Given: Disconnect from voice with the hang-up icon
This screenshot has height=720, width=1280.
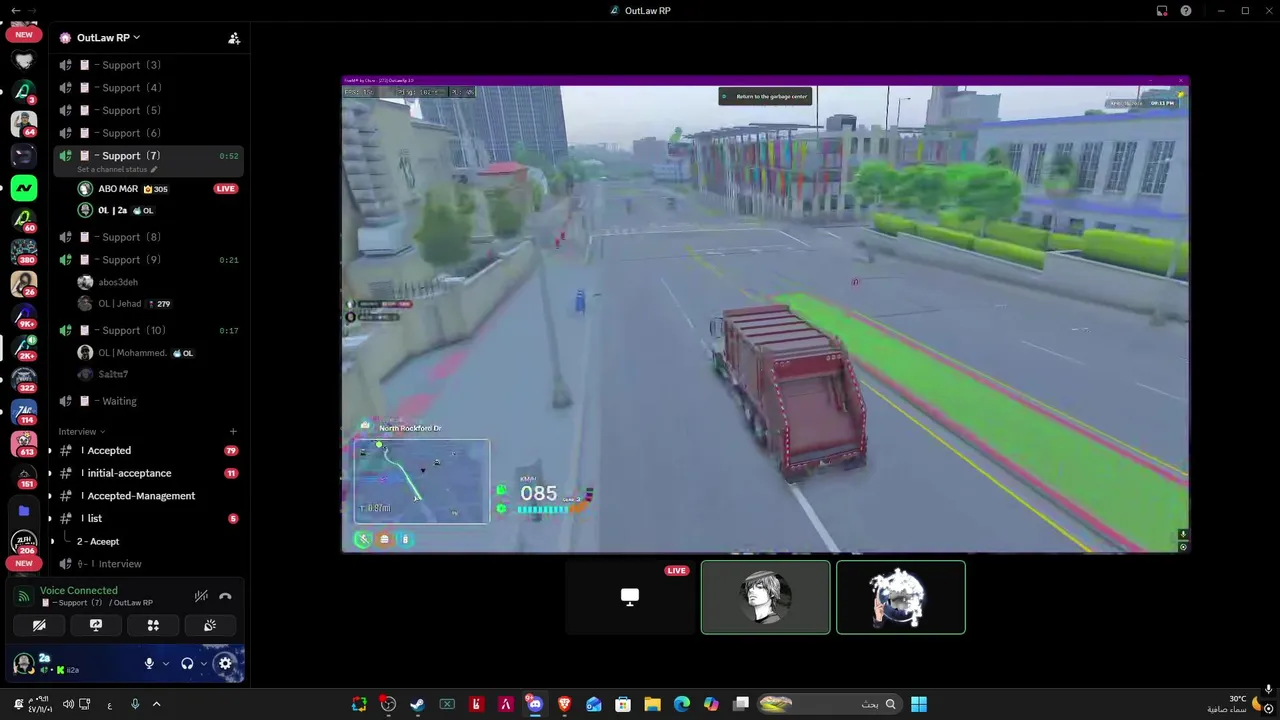Looking at the screenshot, I should tap(225, 597).
